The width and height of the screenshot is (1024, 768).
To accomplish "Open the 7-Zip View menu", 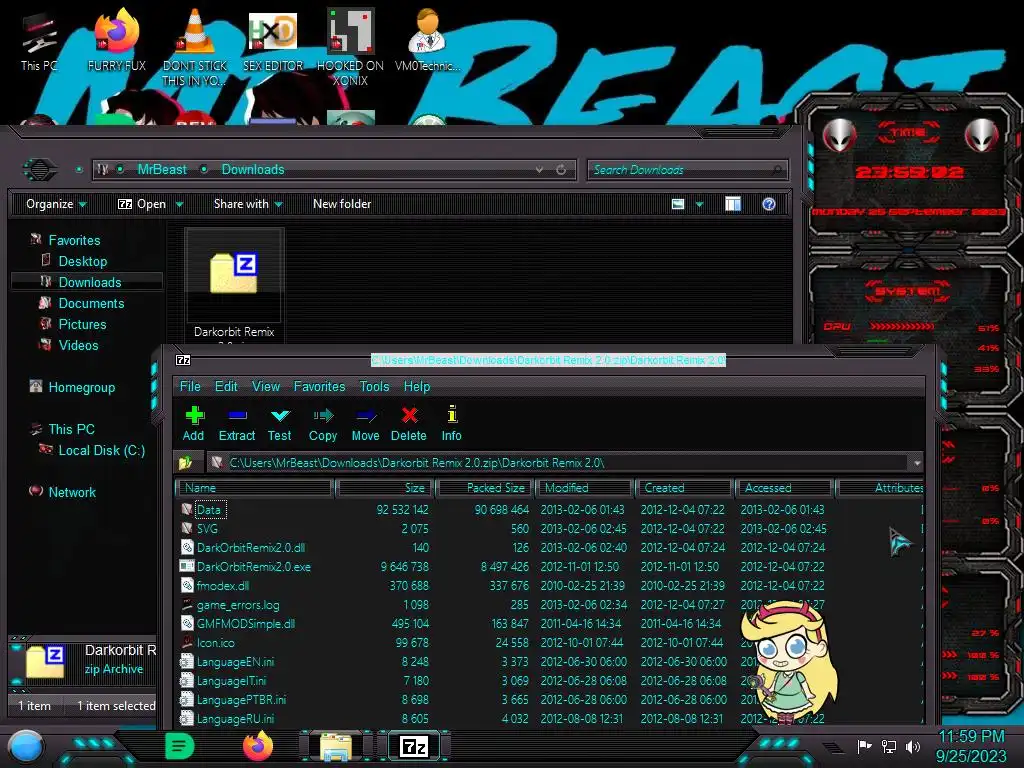I will coord(266,387).
